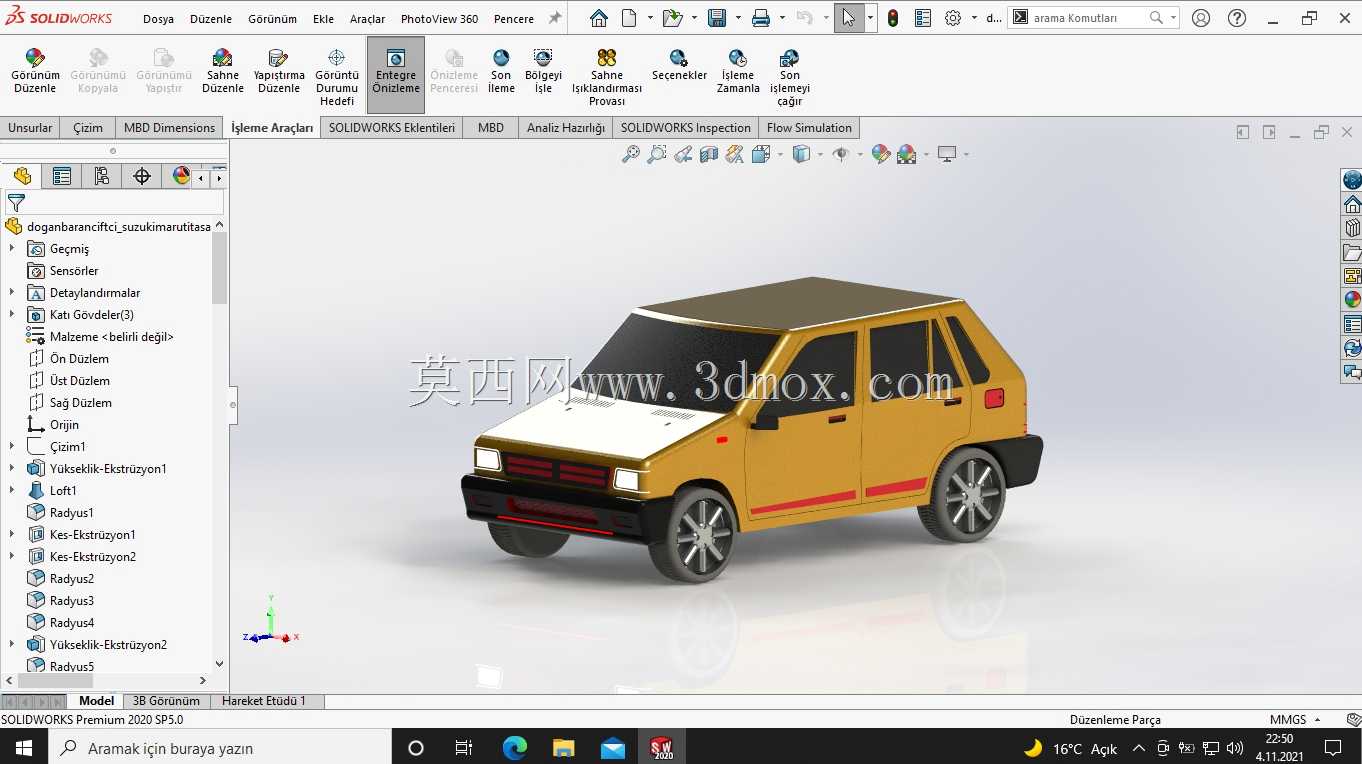Click Home icon in title toolbar
Viewport: 1362px width, 764px height.
[598, 18]
